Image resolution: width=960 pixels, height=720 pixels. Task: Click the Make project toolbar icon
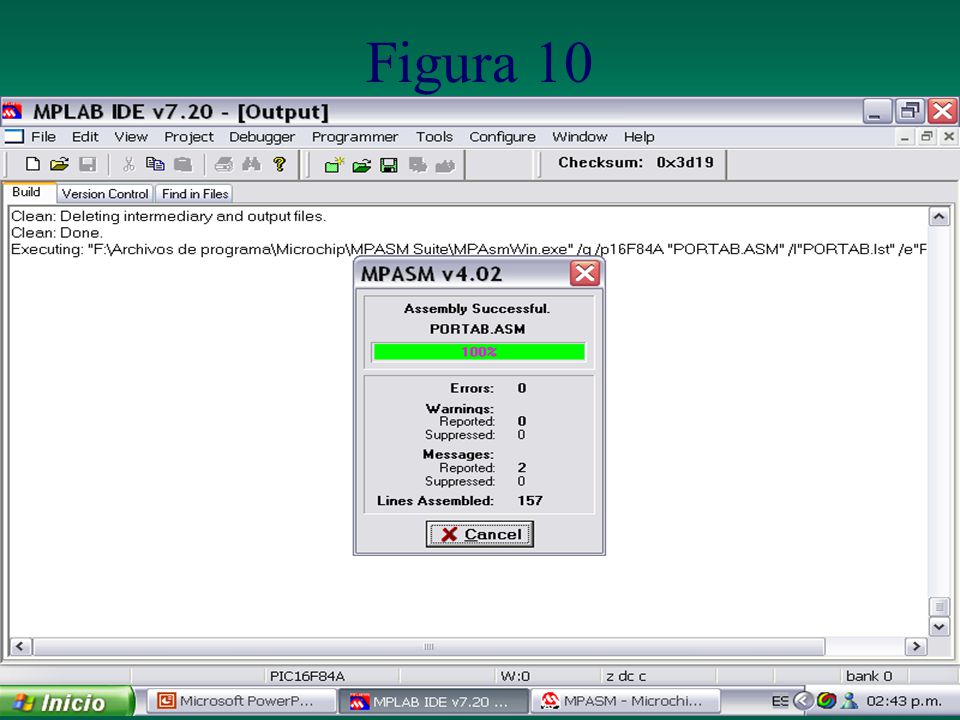[445, 165]
